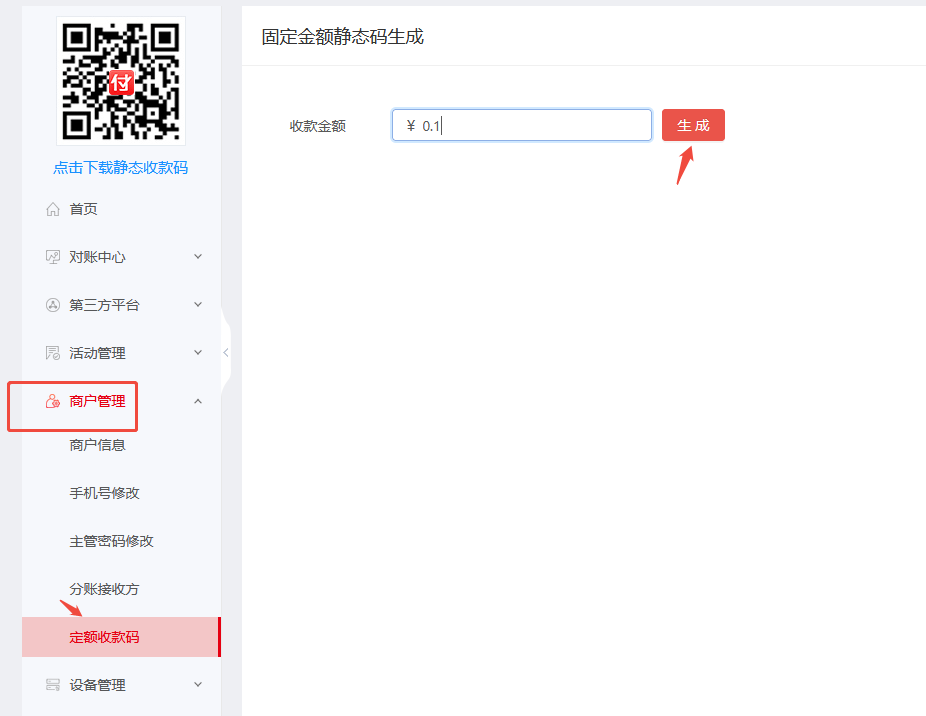This screenshot has width=926, height=716.
Task: Go to 商户信息 submenu
Action: [x=97, y=445]
